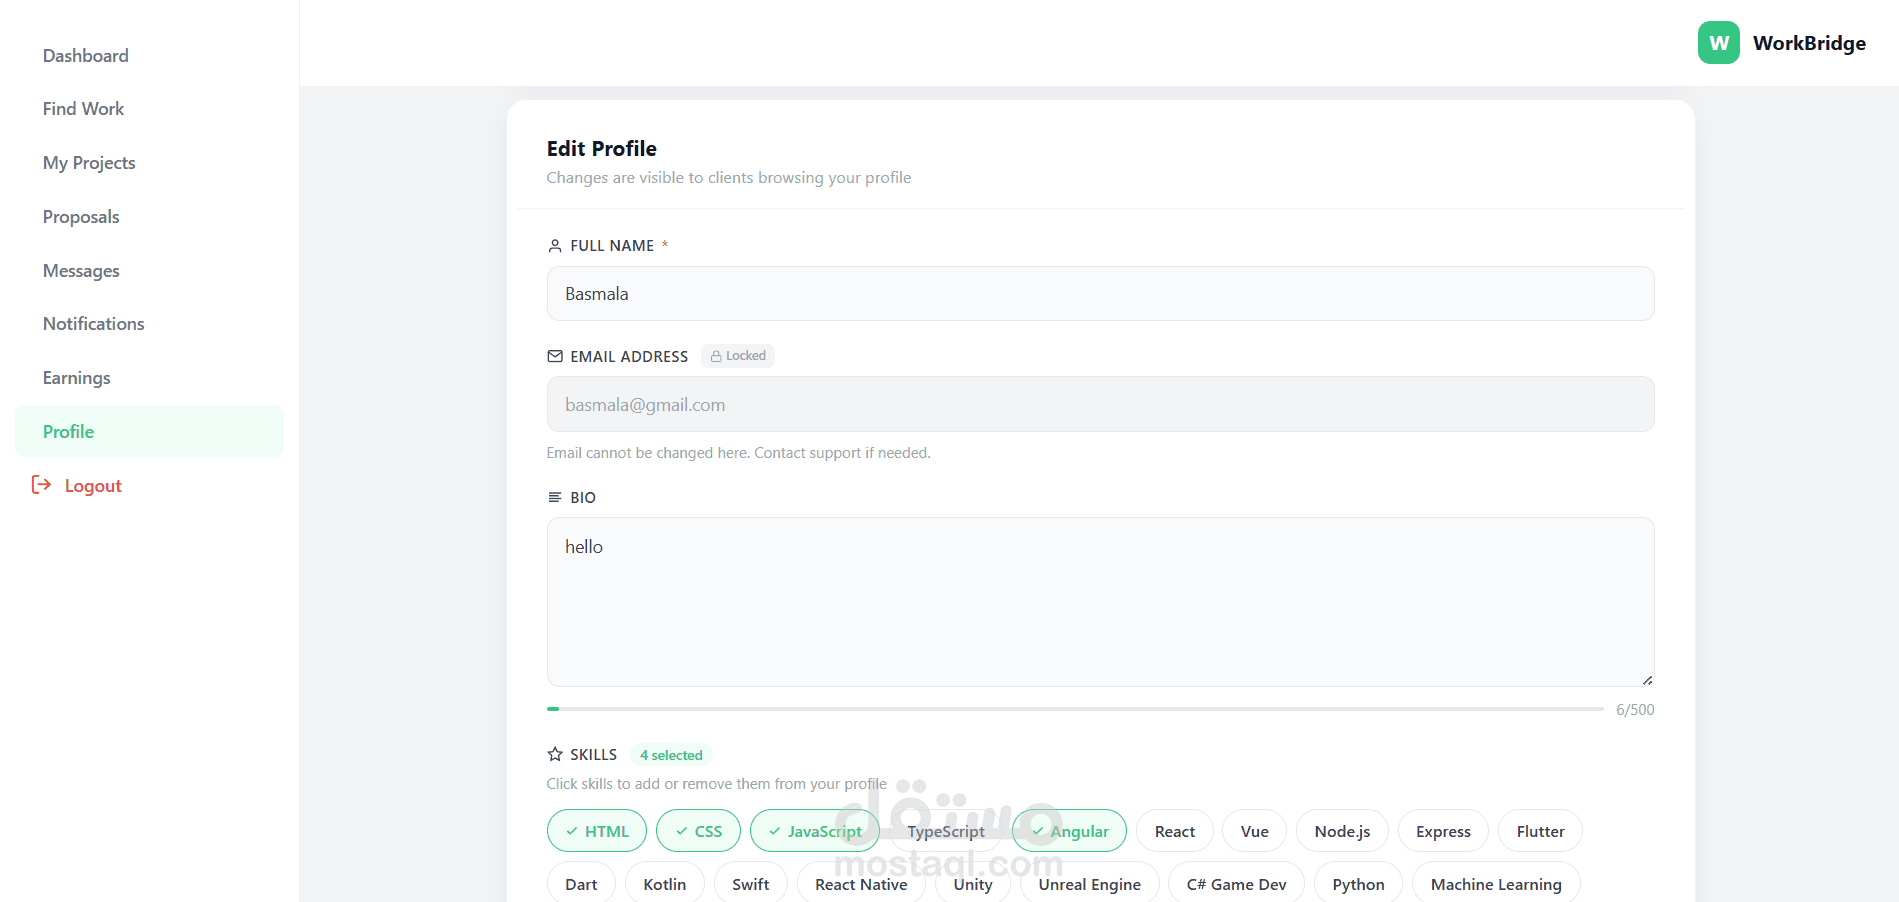The width and height of the screenshot is (1899, 902).
Task: Deselect the HTML skill chip
Action: [597, 831]
